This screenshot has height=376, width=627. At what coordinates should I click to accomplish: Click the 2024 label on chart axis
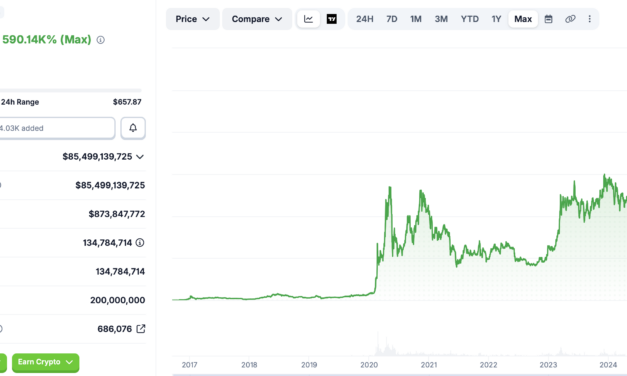coord(608,365)
